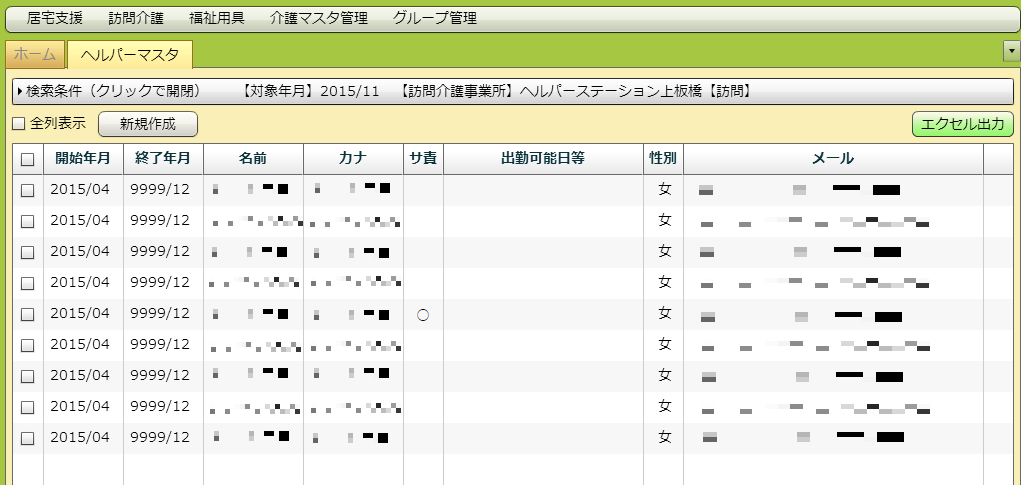Click the 新規作成 button

147,124
